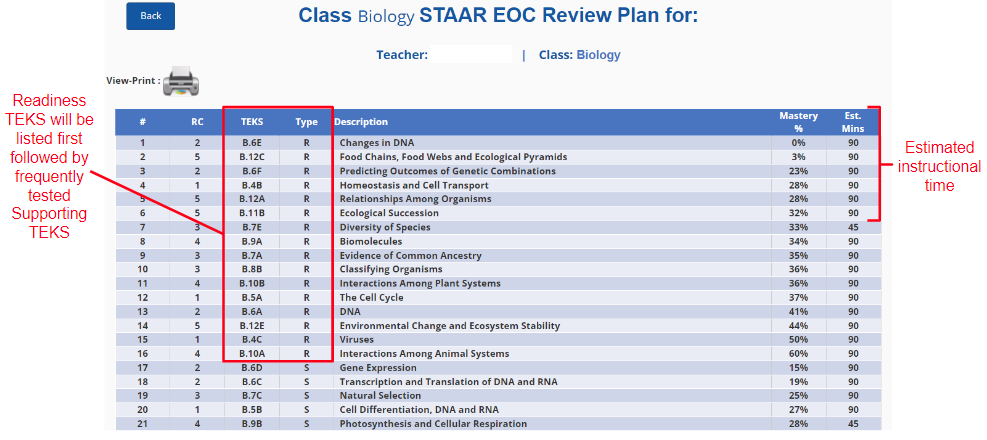This screenshot has height=440, width=987.
Task: Click the Est. Mins column header
Action: [853, 122]
